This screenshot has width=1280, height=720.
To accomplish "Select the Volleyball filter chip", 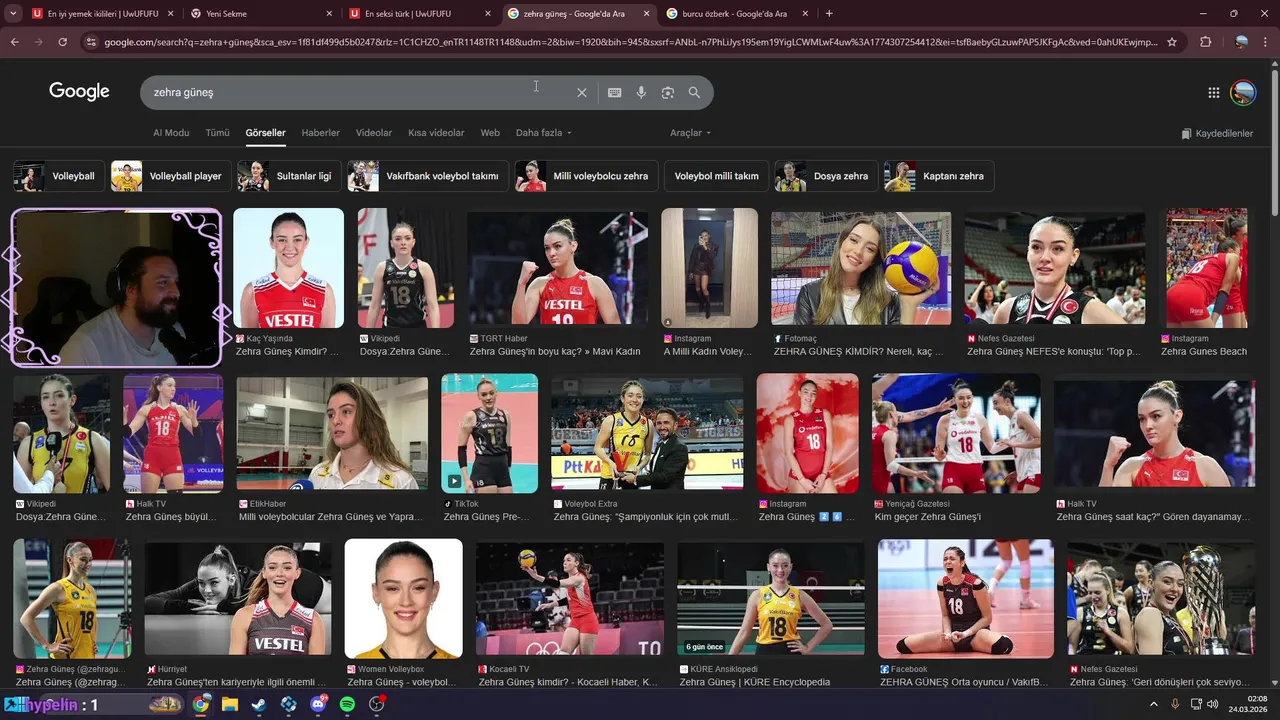I will point(57,176).
